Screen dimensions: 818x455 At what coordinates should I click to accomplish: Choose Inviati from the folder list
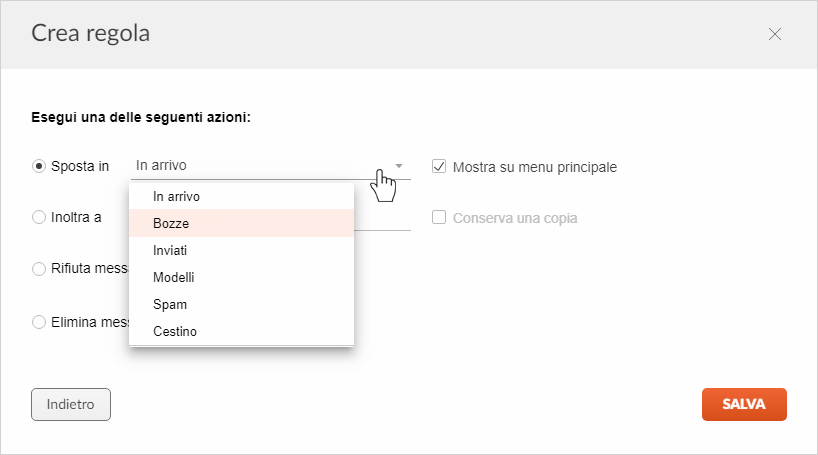242,250
